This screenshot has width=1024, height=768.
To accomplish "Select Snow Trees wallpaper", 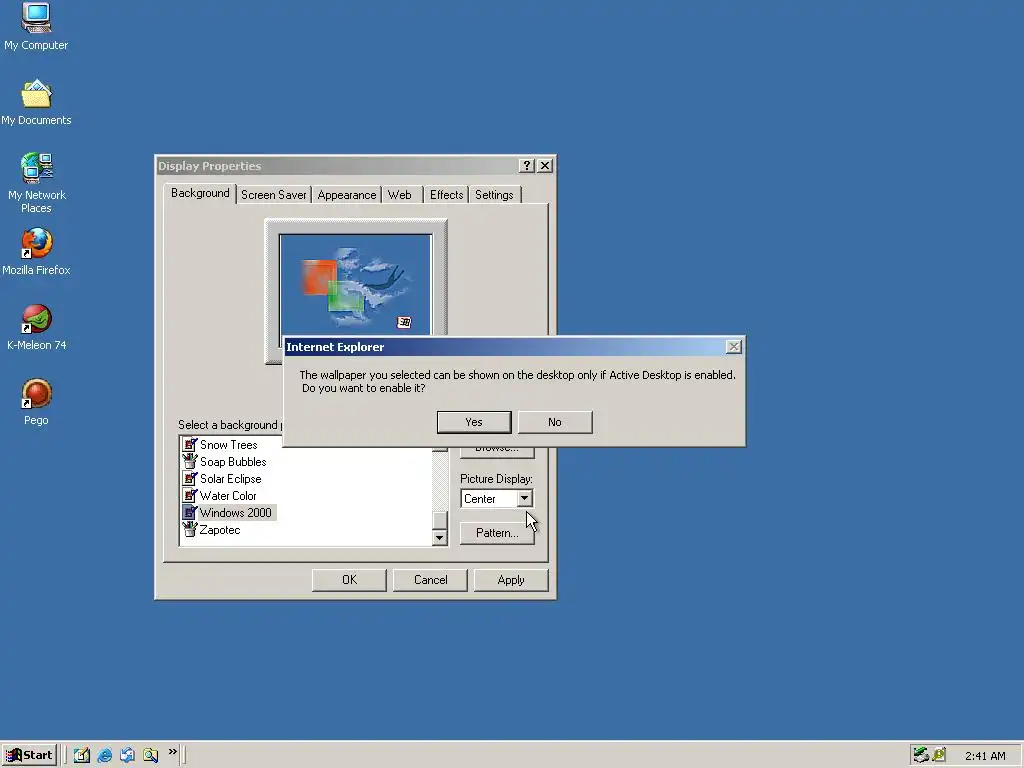I will click(229, 445).
